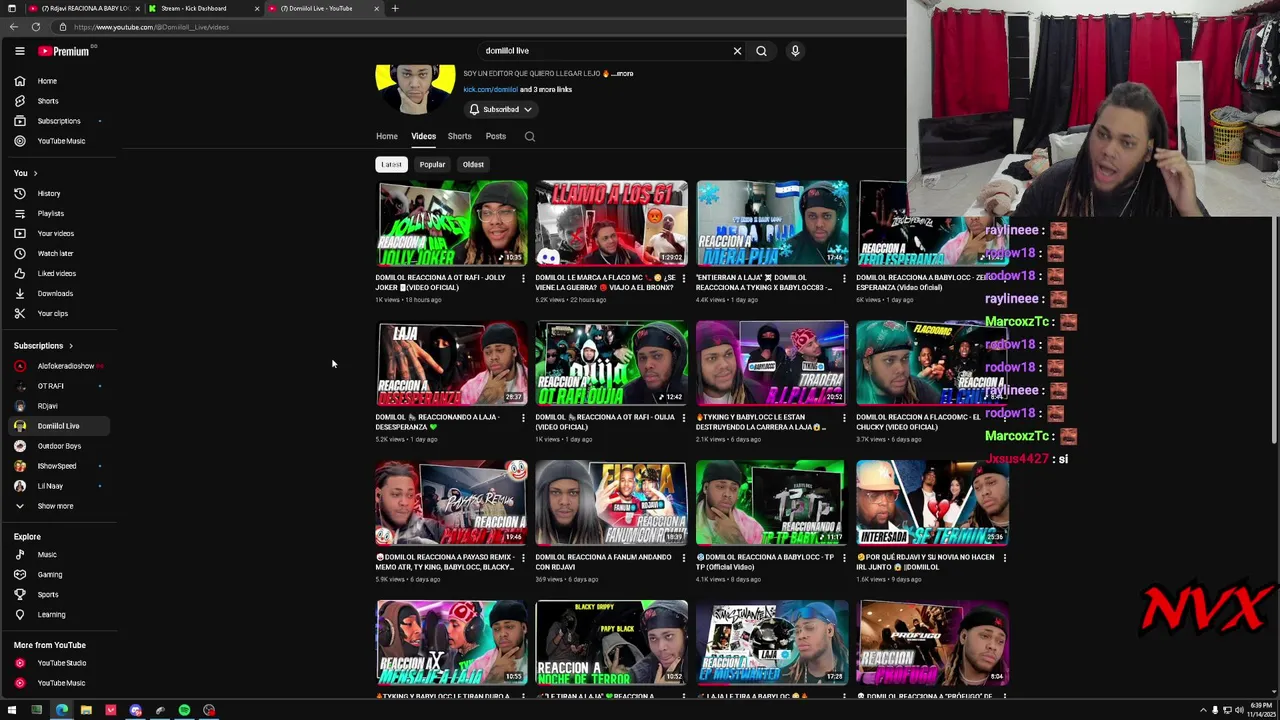Viewport: 1280px width, 720px height.
Task: Open Gaming under Explore
Action: coord(49,575)
